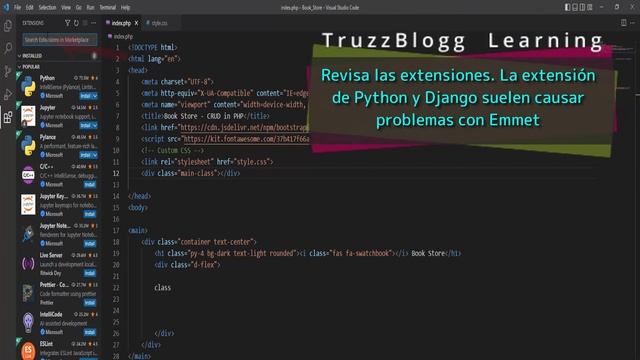Install the C/C++ extension
This screenshot has height=360, width=640.
tap(90, 184)
